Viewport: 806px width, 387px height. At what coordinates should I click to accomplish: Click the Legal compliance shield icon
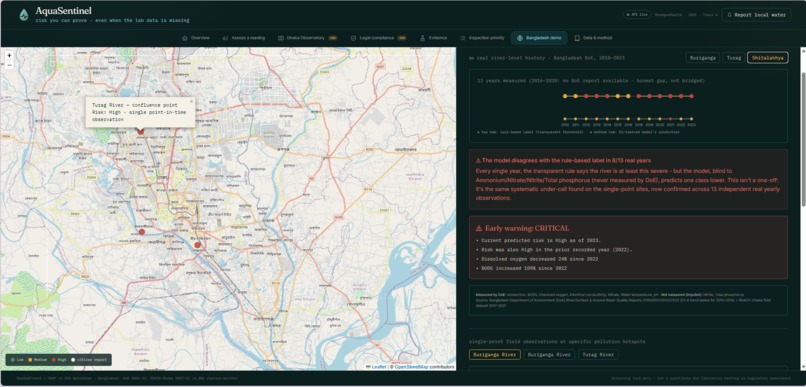(x=353, y=38)
